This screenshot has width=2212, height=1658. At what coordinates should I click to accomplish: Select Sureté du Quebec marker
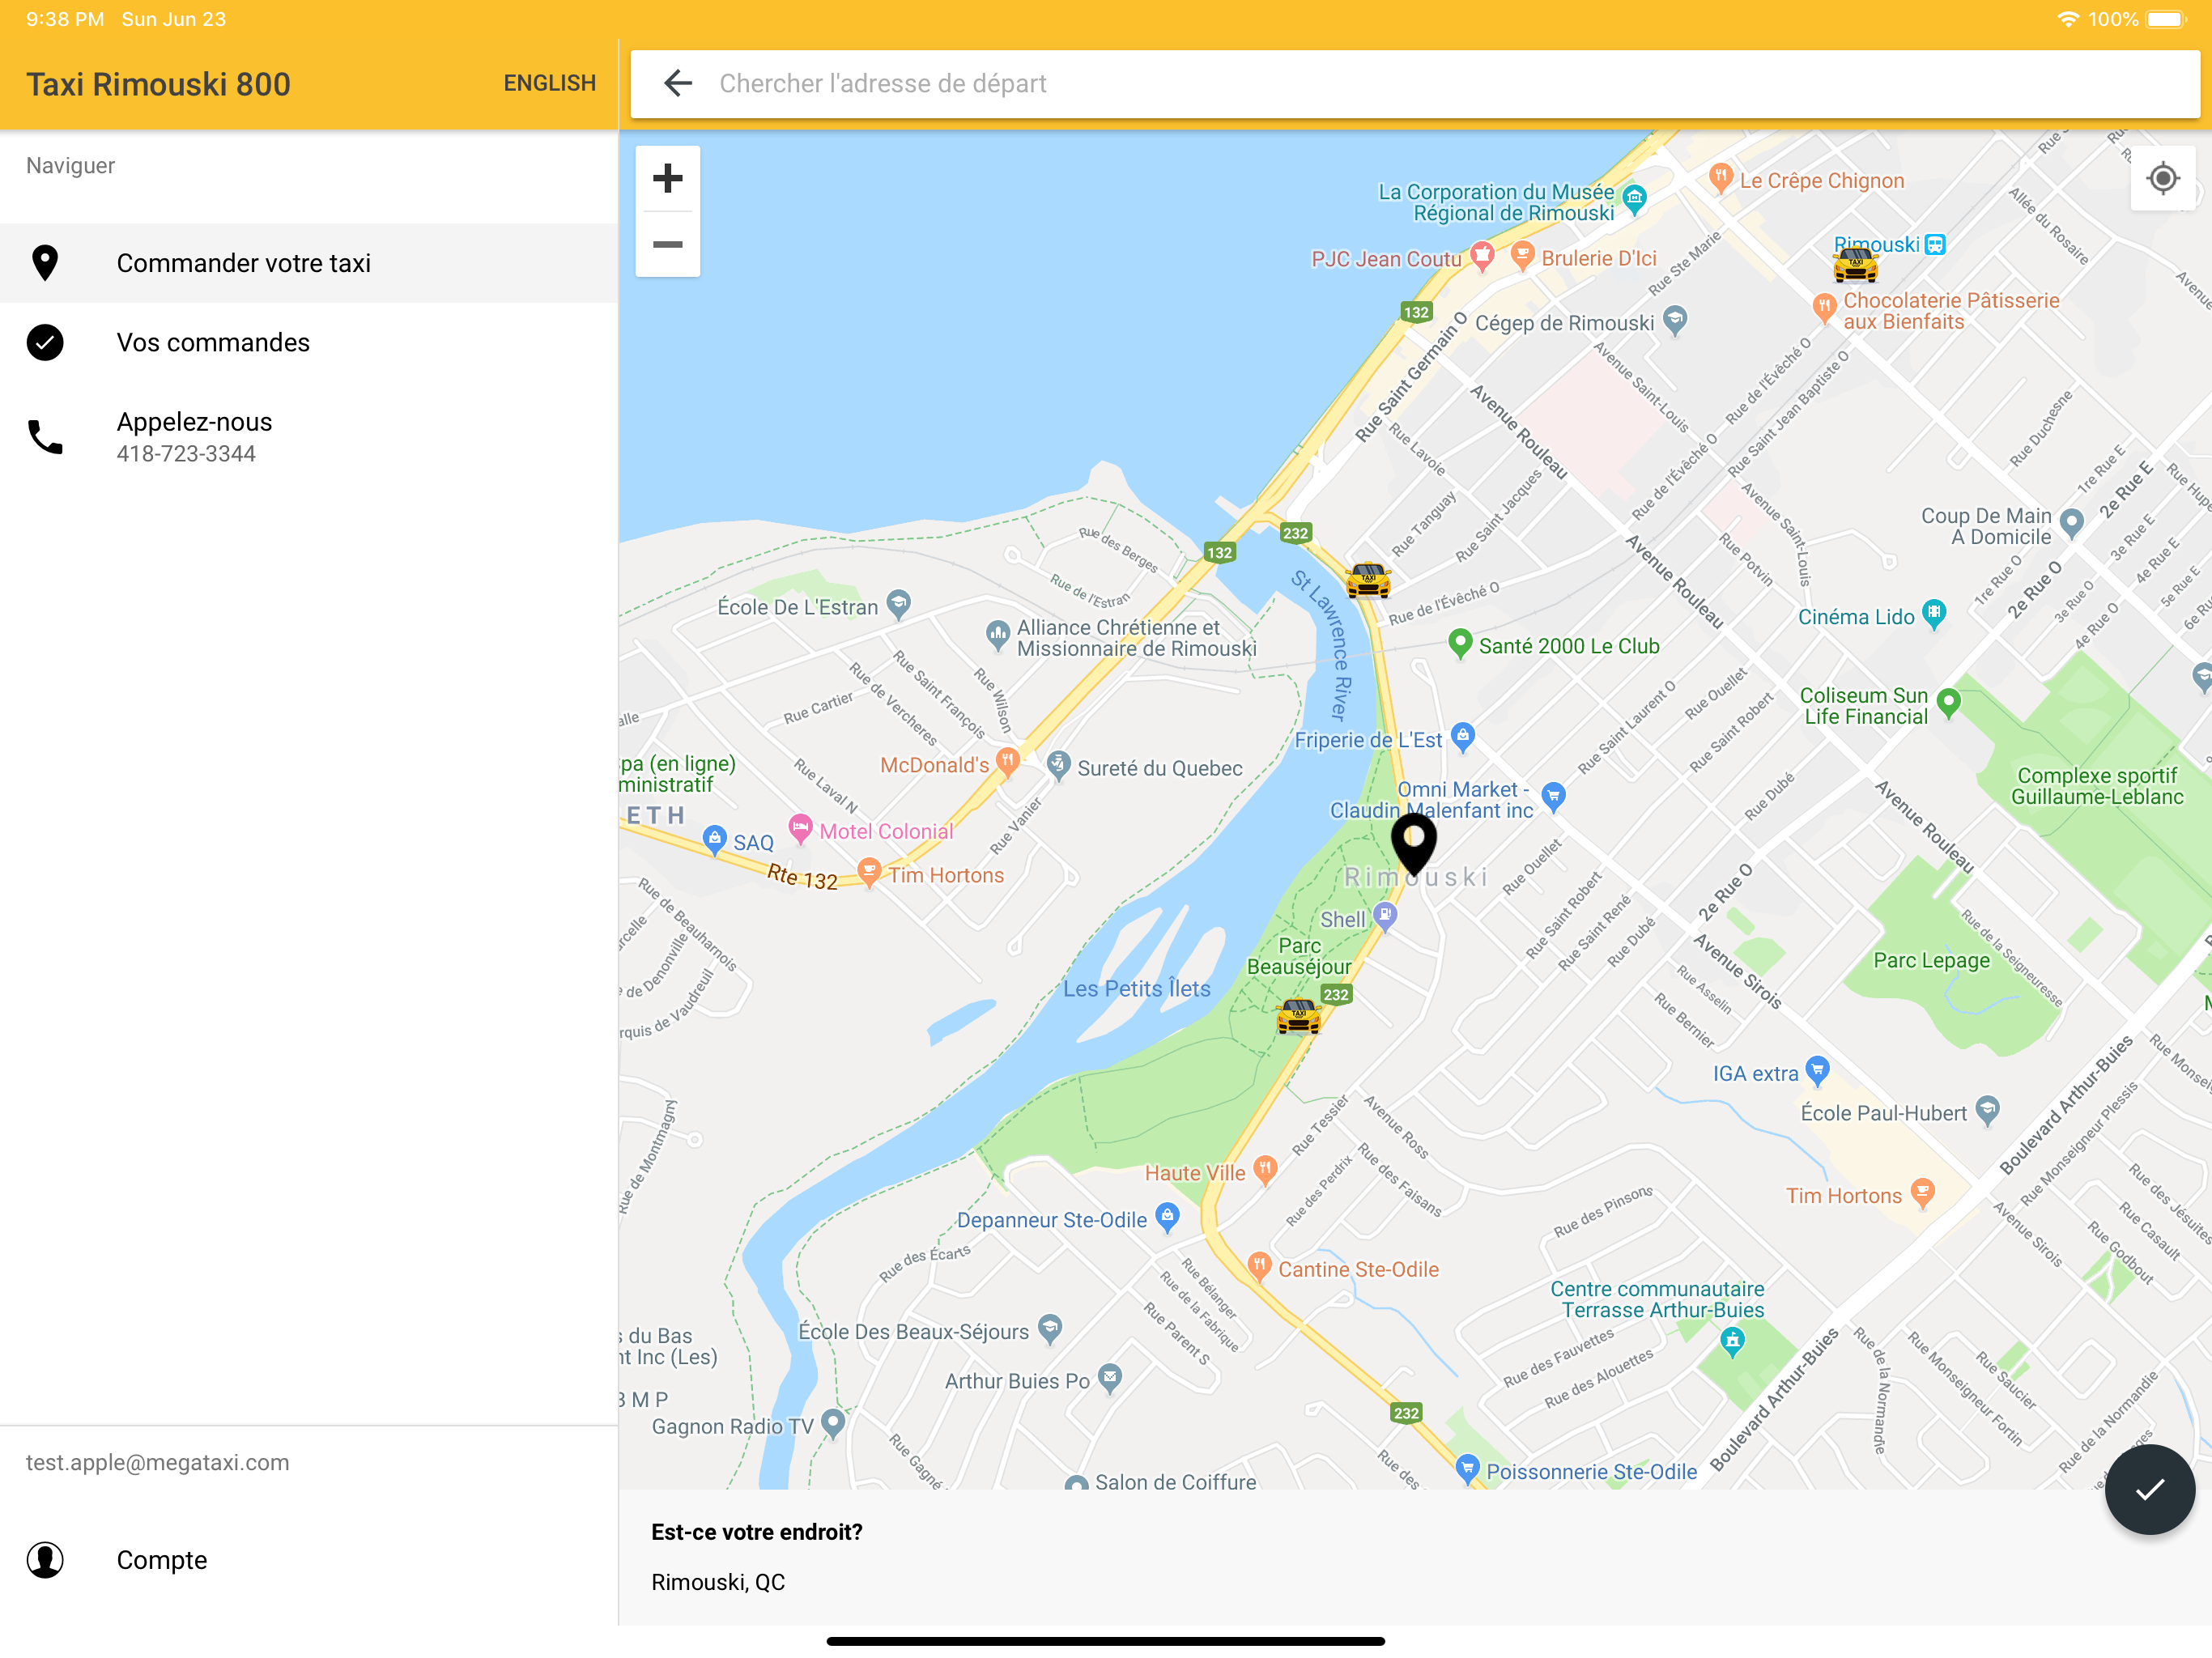click(x=1058, y=765)
